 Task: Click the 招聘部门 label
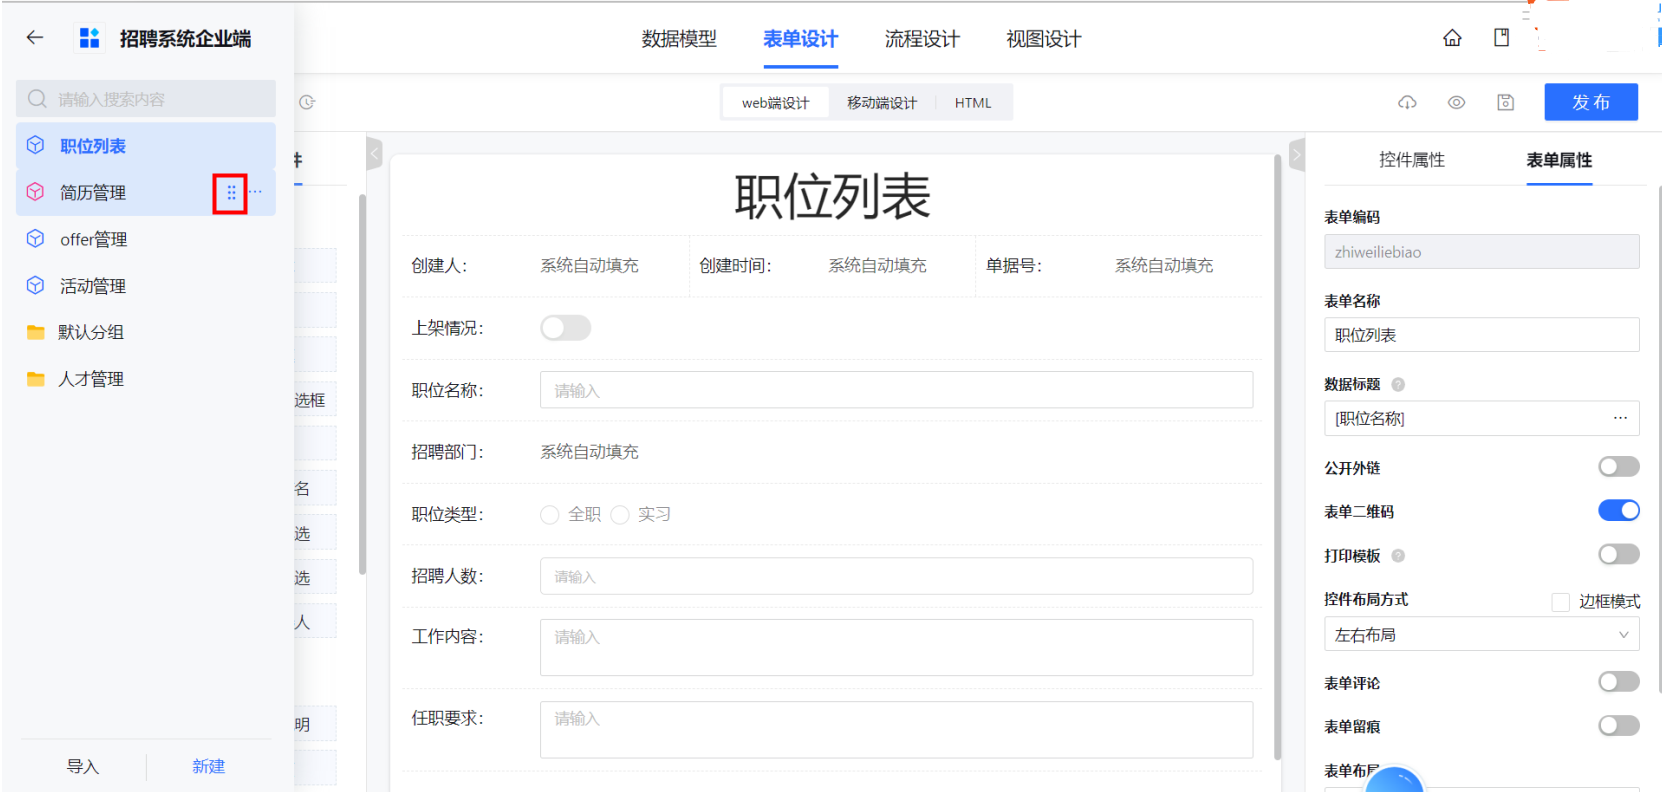(447, 452)
